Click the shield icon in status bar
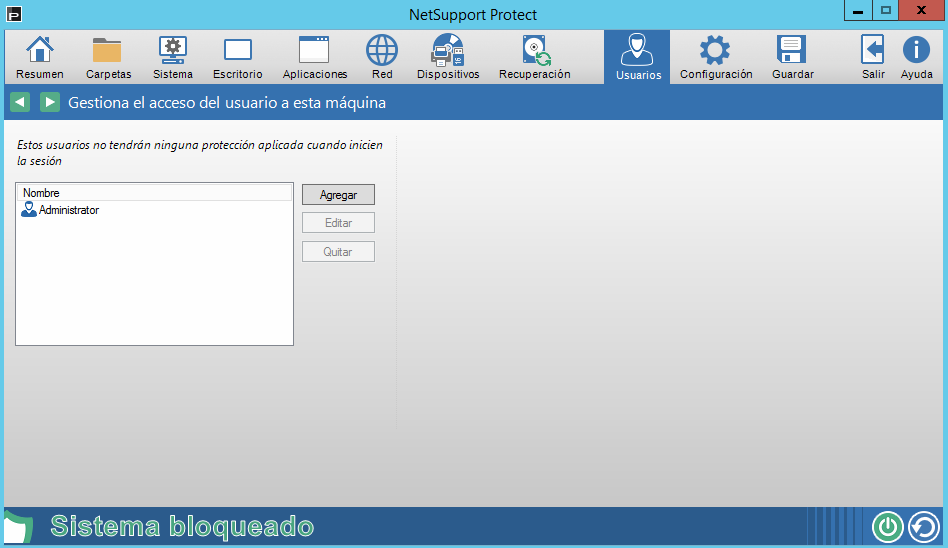 click(x=18, y=527)
